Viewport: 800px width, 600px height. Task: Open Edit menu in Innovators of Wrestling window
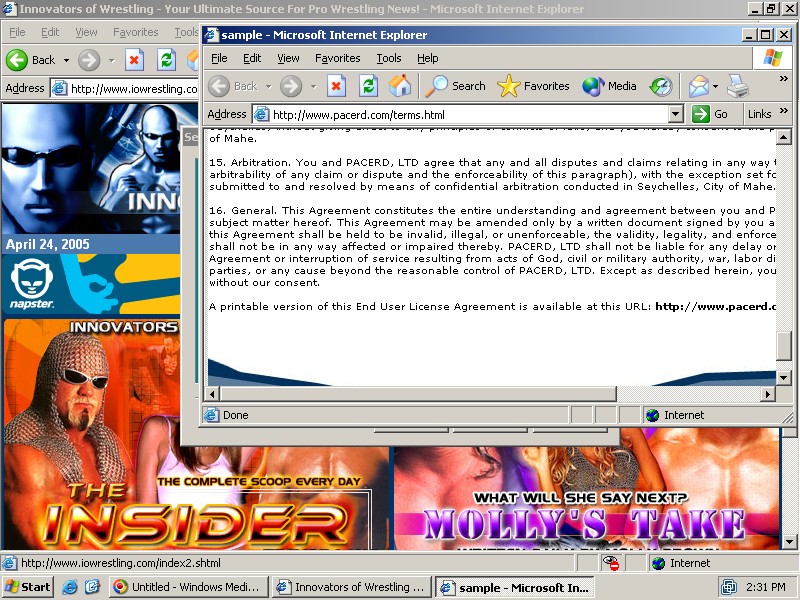(x=50, y=32)
